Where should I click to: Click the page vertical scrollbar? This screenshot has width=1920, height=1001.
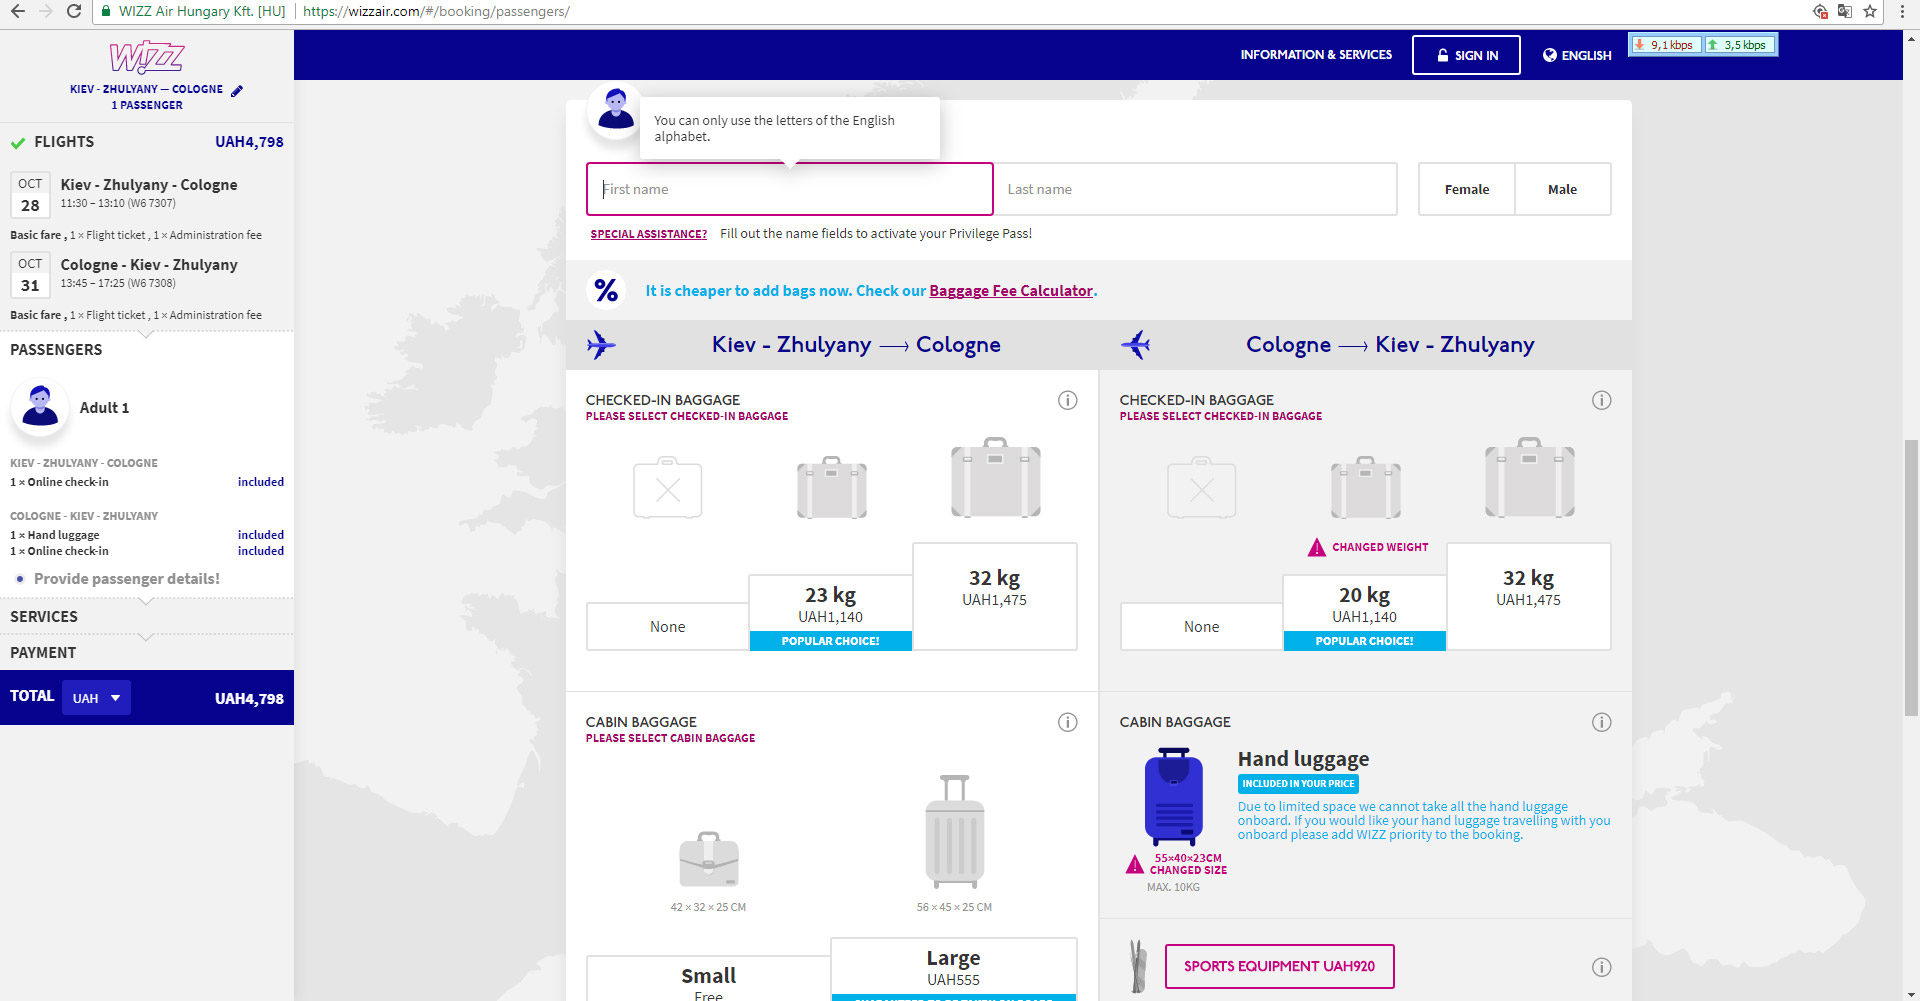pos(1911,578)
